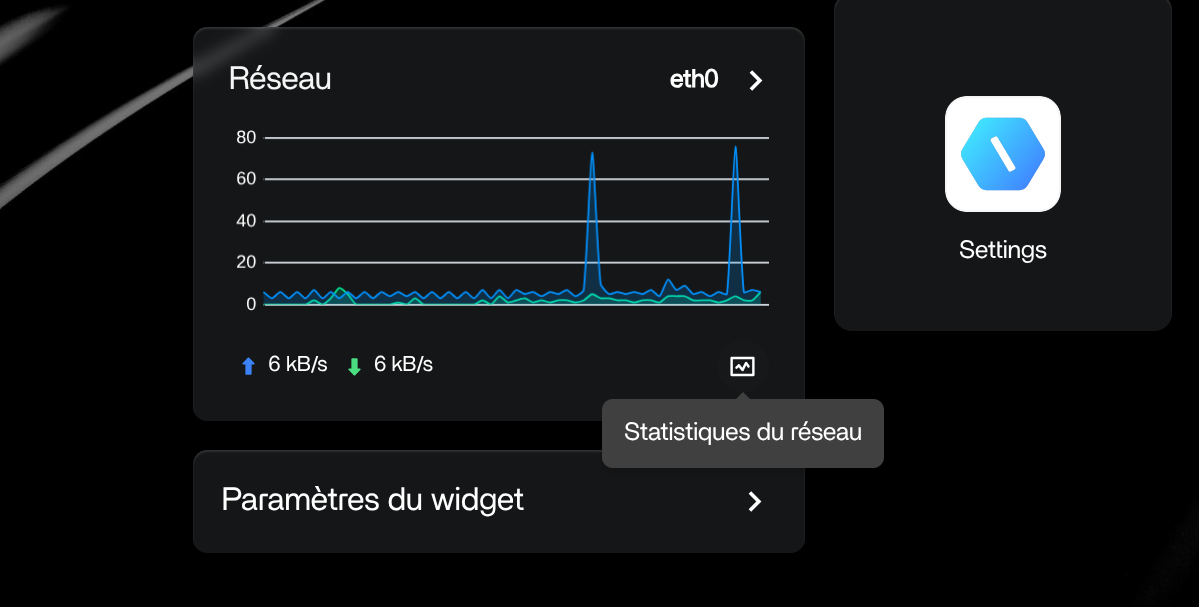1199x607 pixels.
Task: Click the blue upload arrow icon
Action: tap(249, 366)
